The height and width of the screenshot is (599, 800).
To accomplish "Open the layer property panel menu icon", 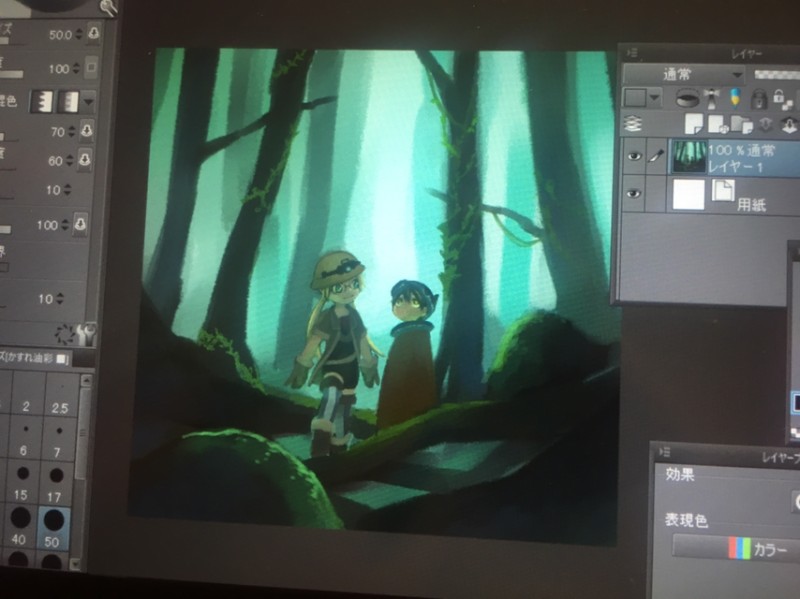I will point(665,452).
